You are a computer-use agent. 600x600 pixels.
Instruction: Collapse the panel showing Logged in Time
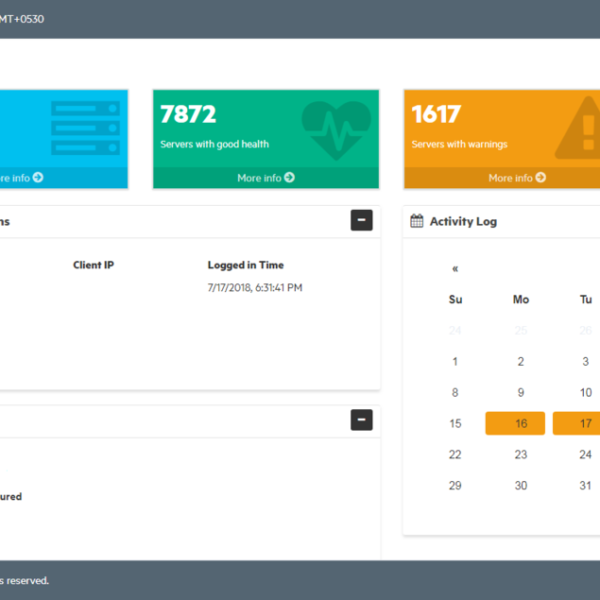[361, 220]
